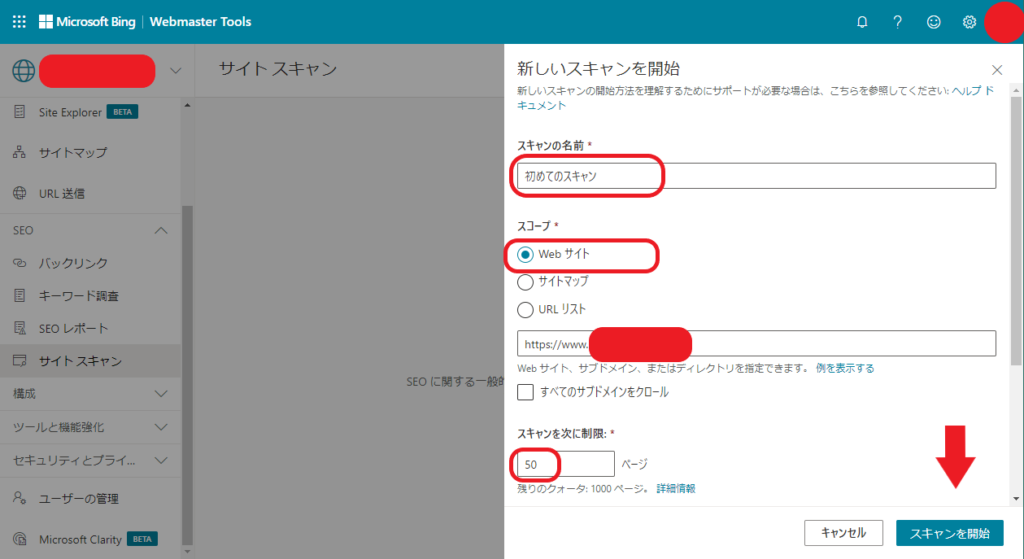Click the スキャンを開始 button
Screen dimensions: 1024x559
(x=950, y=533)
